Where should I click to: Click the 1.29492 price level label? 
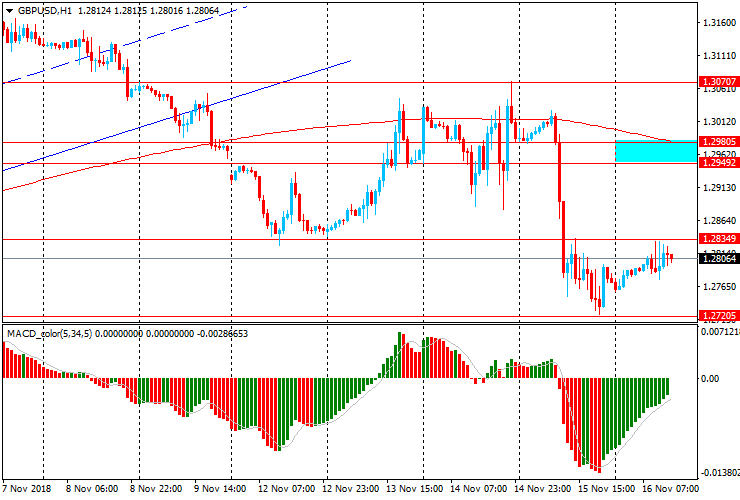[x=719, y=162]
